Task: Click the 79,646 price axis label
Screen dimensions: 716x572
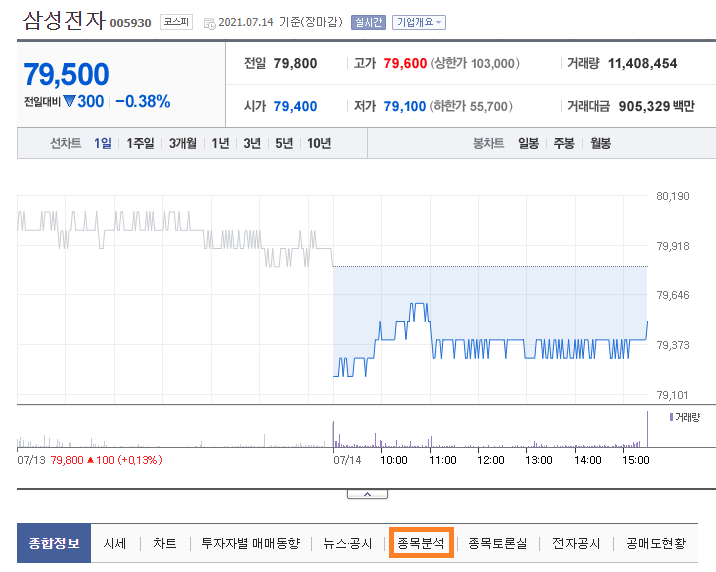Action: pyautogui.click(x=673, y=295)
